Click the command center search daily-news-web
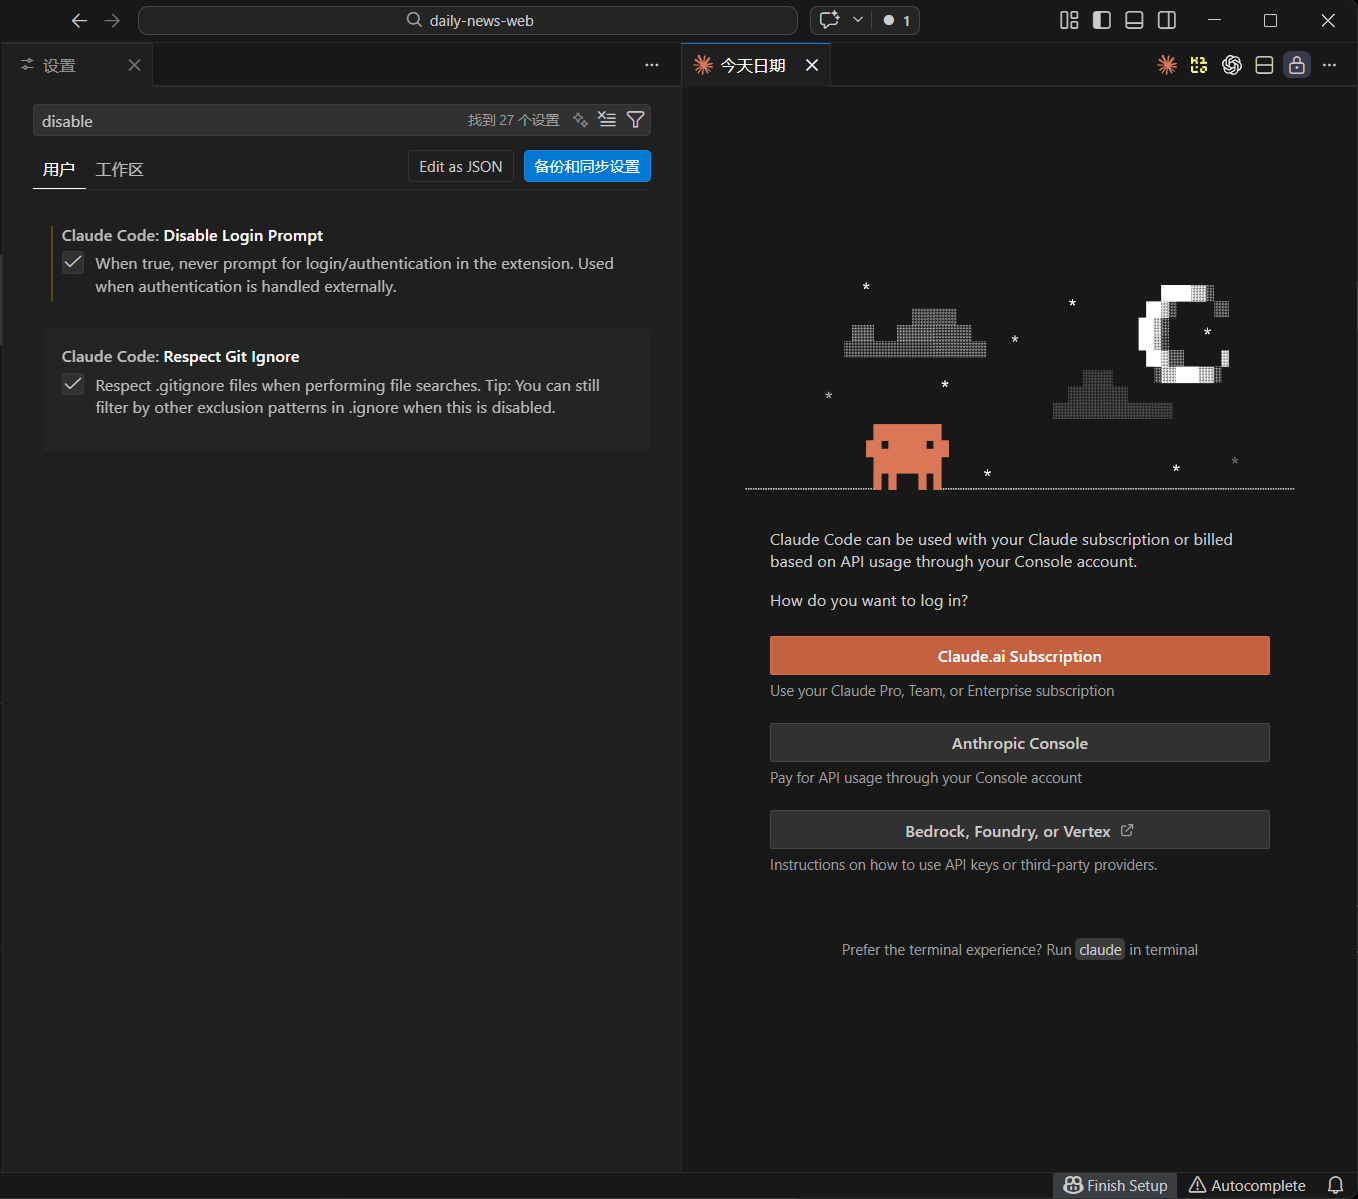The width and height of the screenshot is (1358, 1199). click(468, 20)
